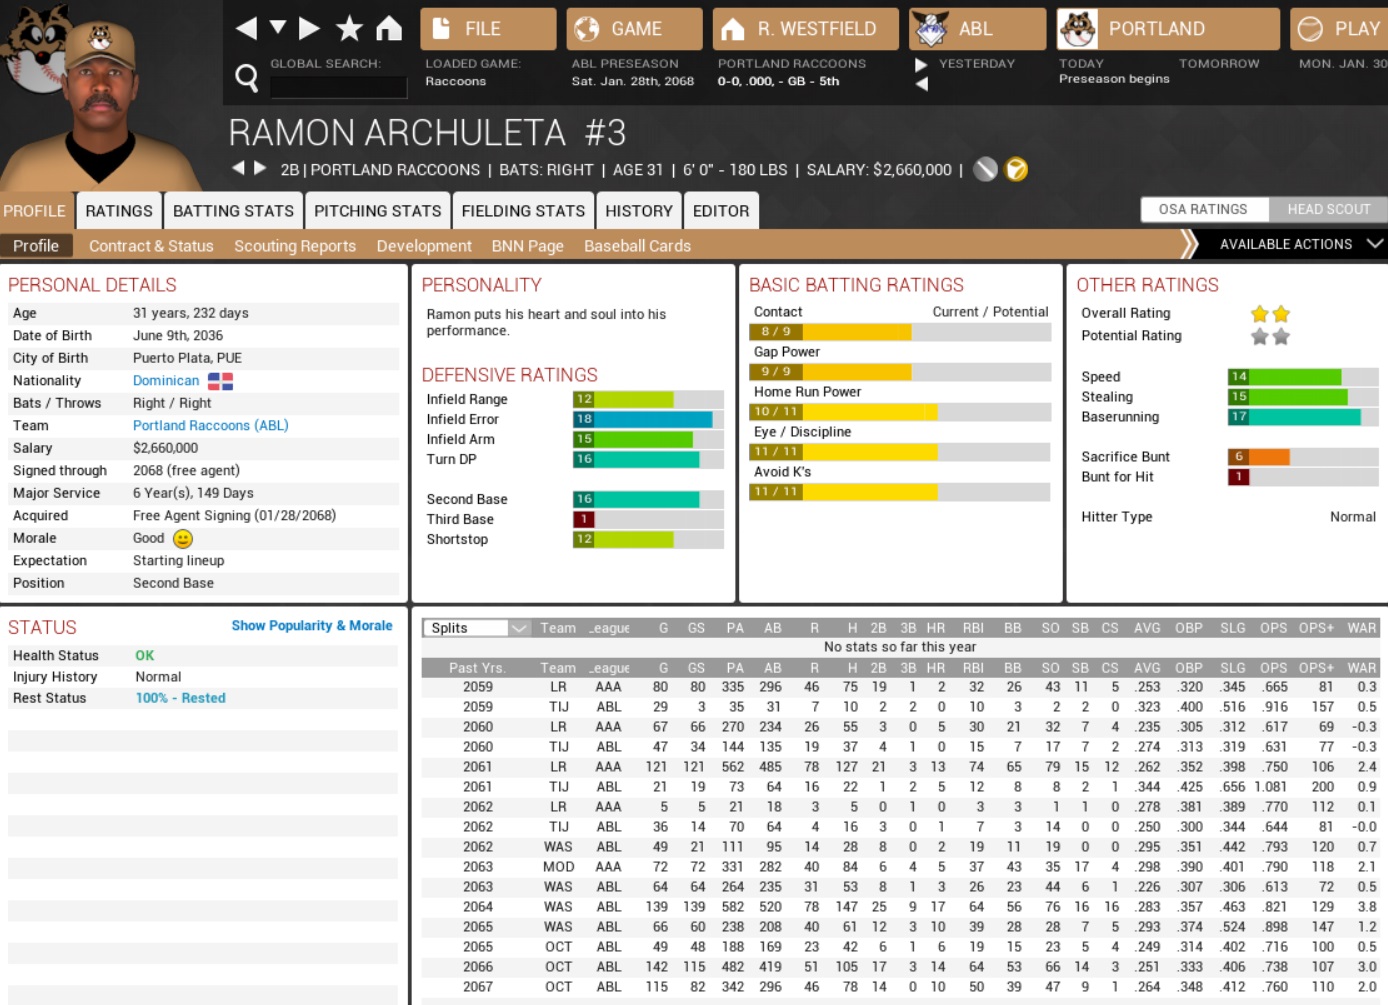1388x1005 pixels.
Task: Click the star bookmark icon
Action: (x=349, y=28)
